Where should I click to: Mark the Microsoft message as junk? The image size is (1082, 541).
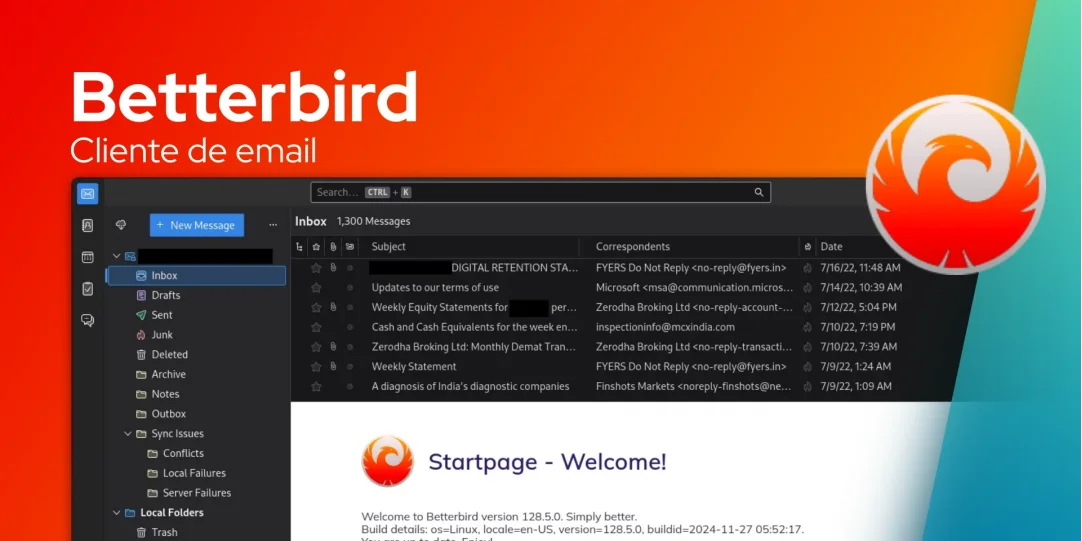[x=807, y=288]
